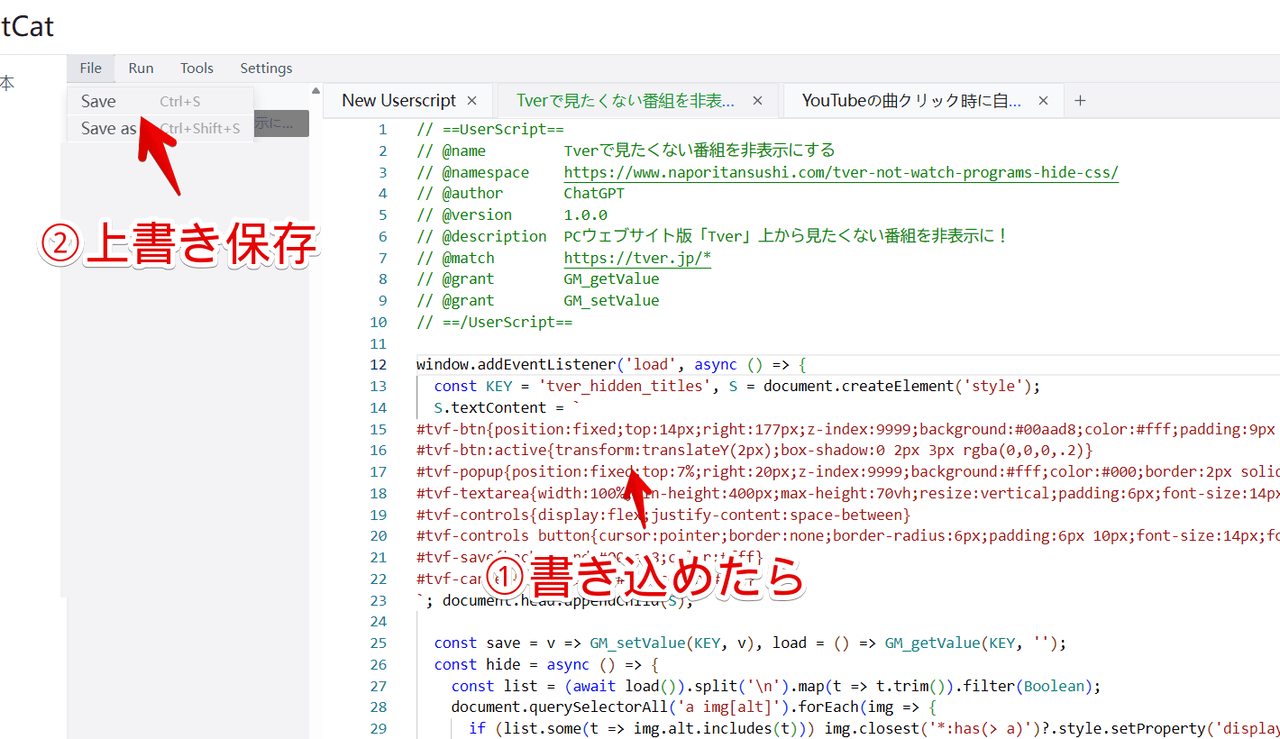Click the #tvf-popup CSS line
The width and height of the screenshot is (1280, 739).
coord(848,472)
